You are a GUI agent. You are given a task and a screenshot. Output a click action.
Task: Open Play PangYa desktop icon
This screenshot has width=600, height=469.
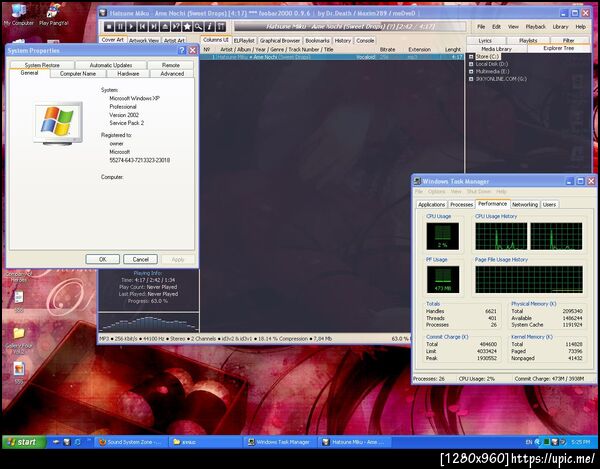point(54,15)
